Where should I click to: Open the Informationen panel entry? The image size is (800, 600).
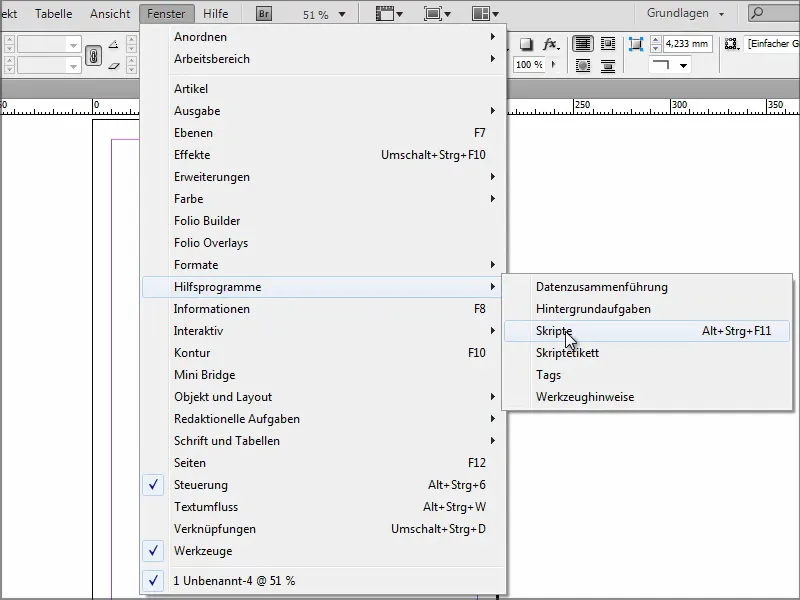coord(323,309)
